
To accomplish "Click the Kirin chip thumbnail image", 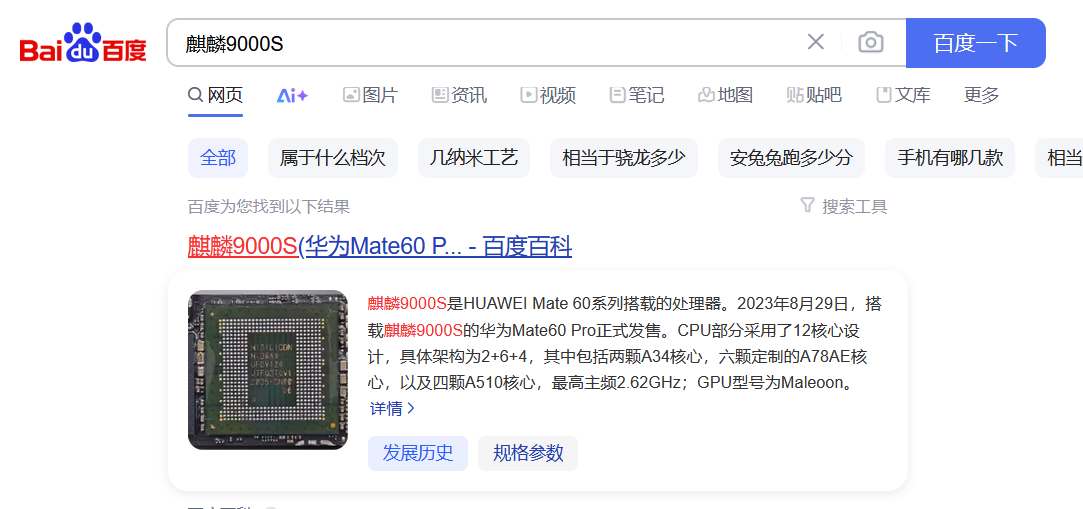I will coord(268,370).
